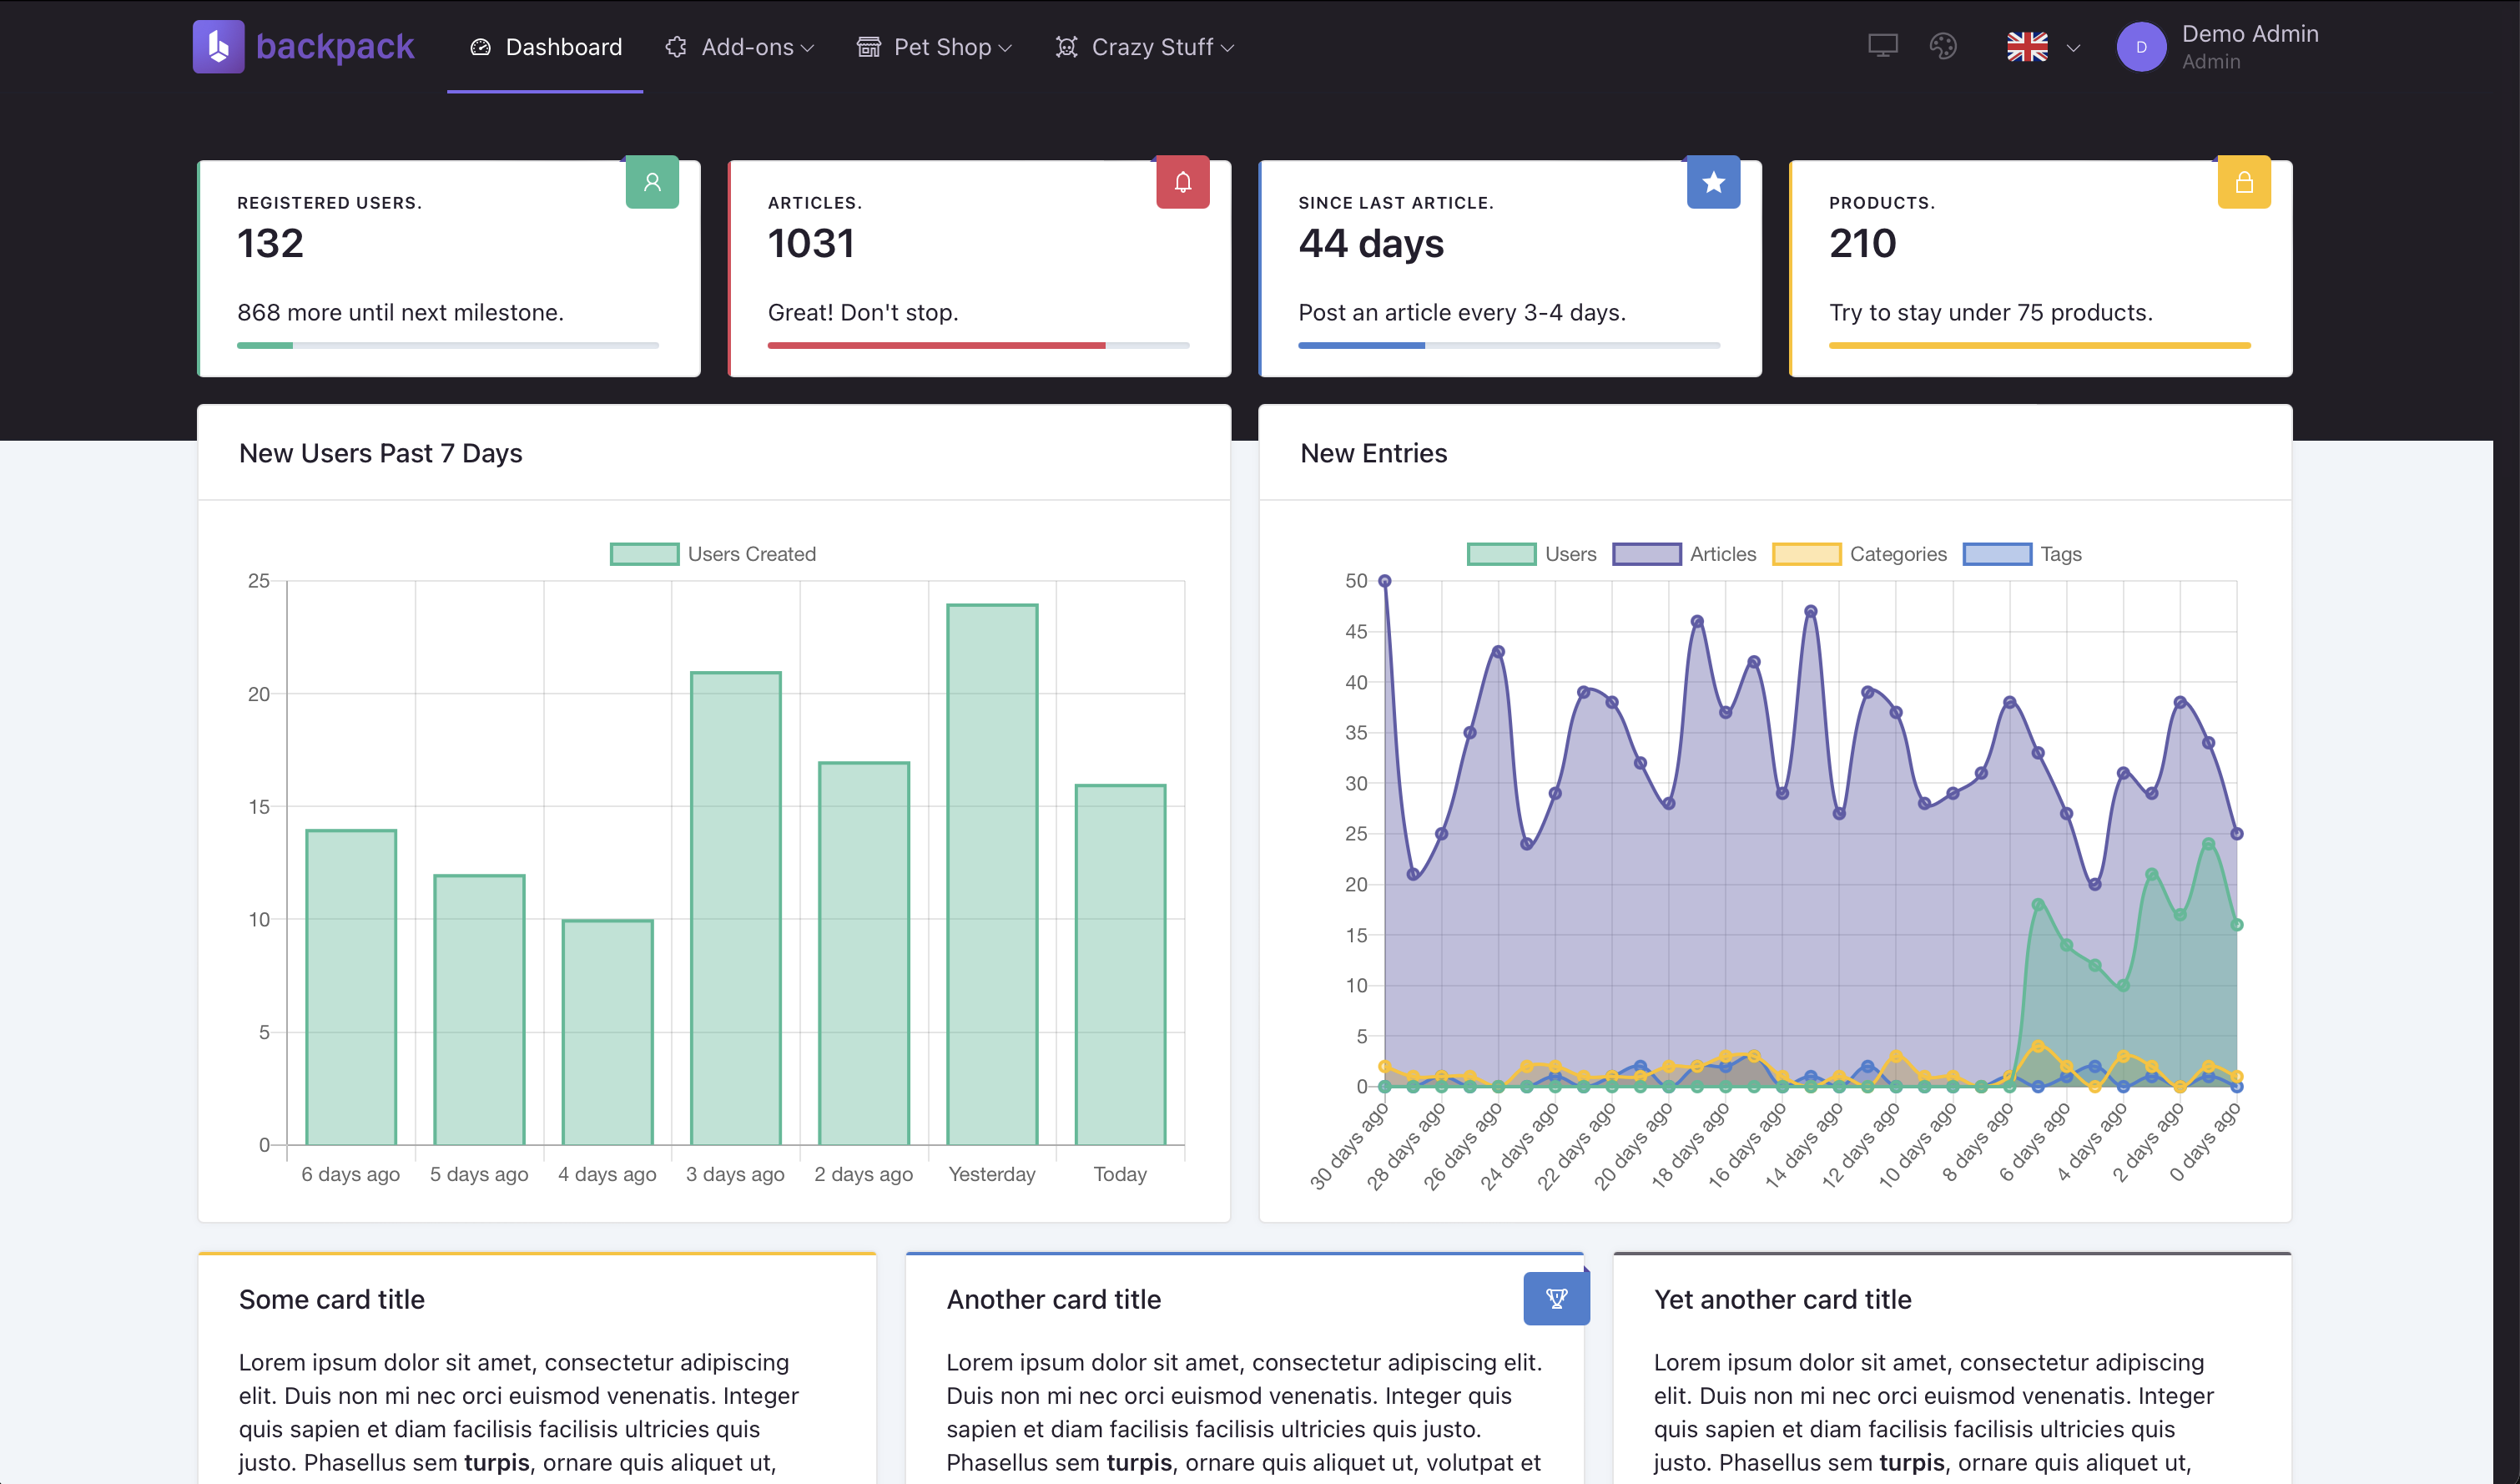The height and width of the screenshot is (1484, 2520).
Task: Click the 2 days ago bar
Action: 864,953
